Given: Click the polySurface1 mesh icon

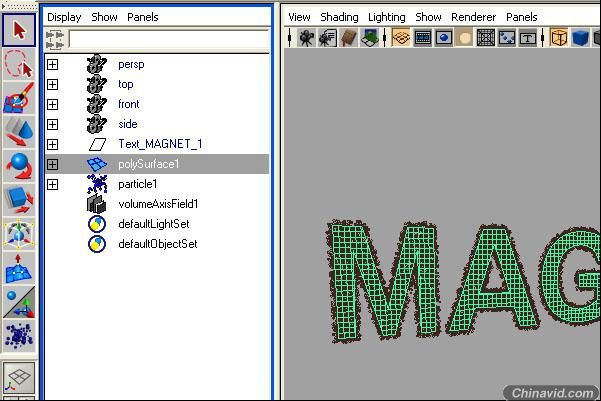Looking at the screenshot, I should [x=97, y=164].
